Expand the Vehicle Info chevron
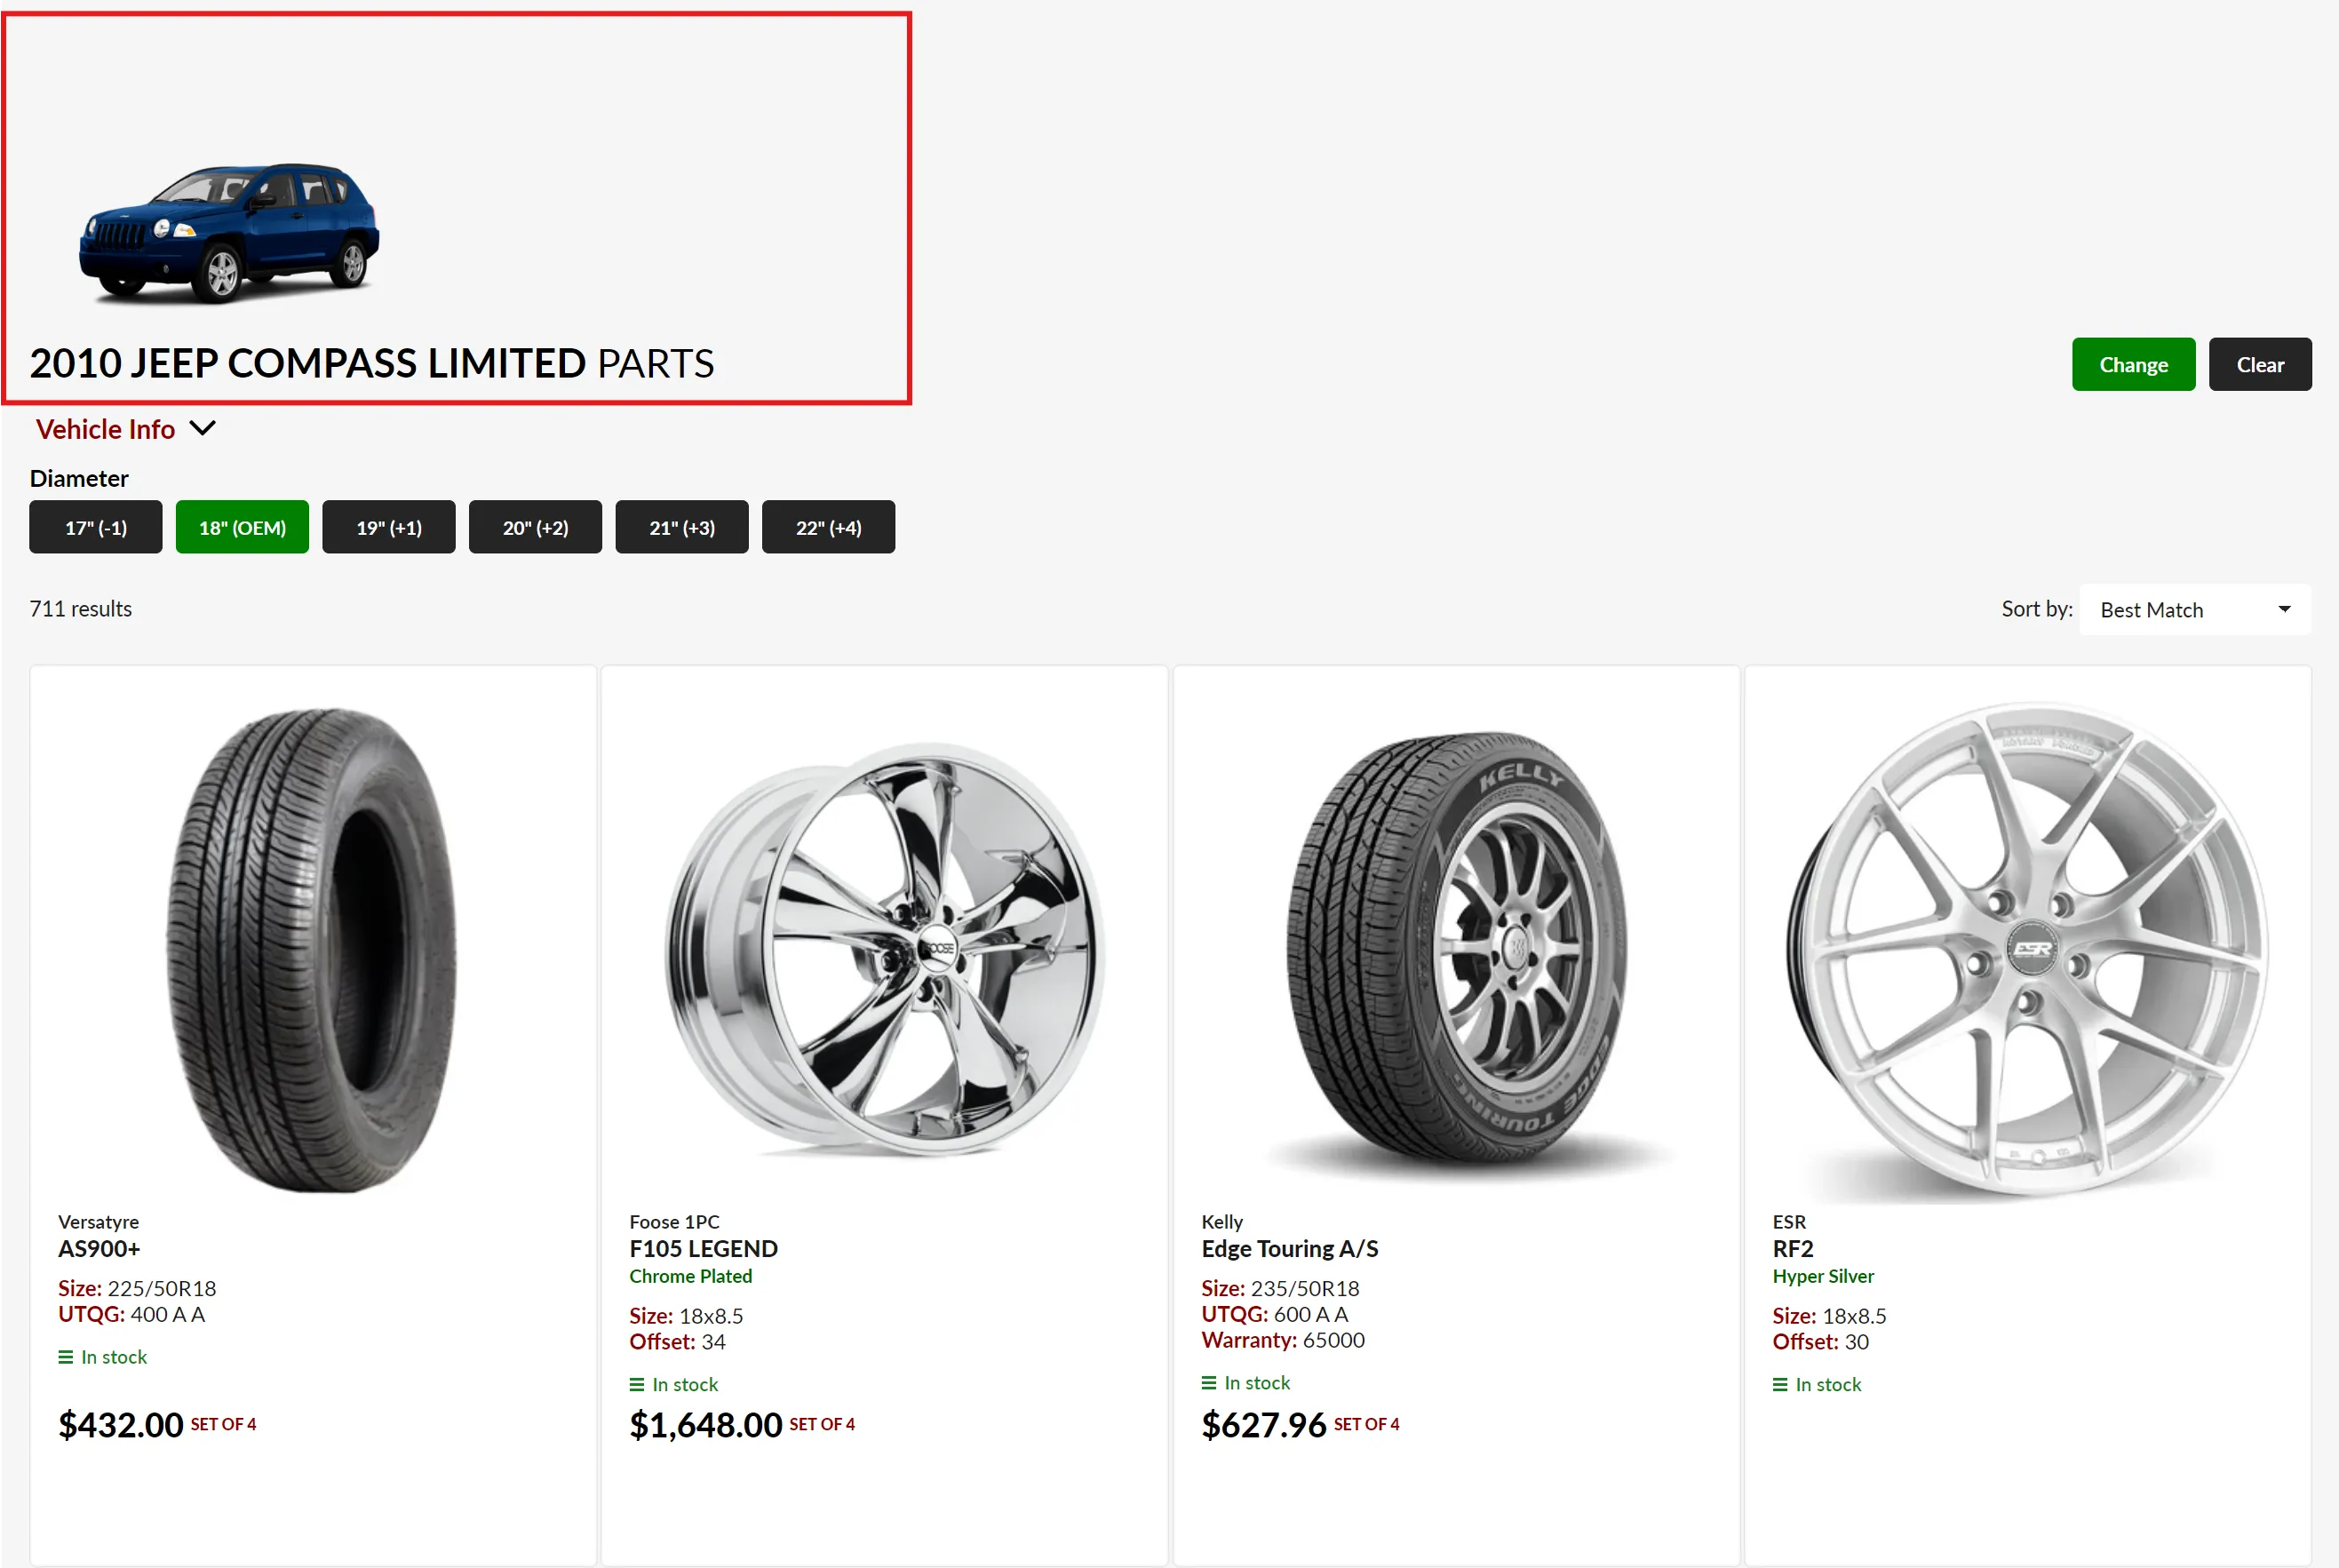Image resolution: width=2339 pixels, height=1568 pixels. click(203, 429)
